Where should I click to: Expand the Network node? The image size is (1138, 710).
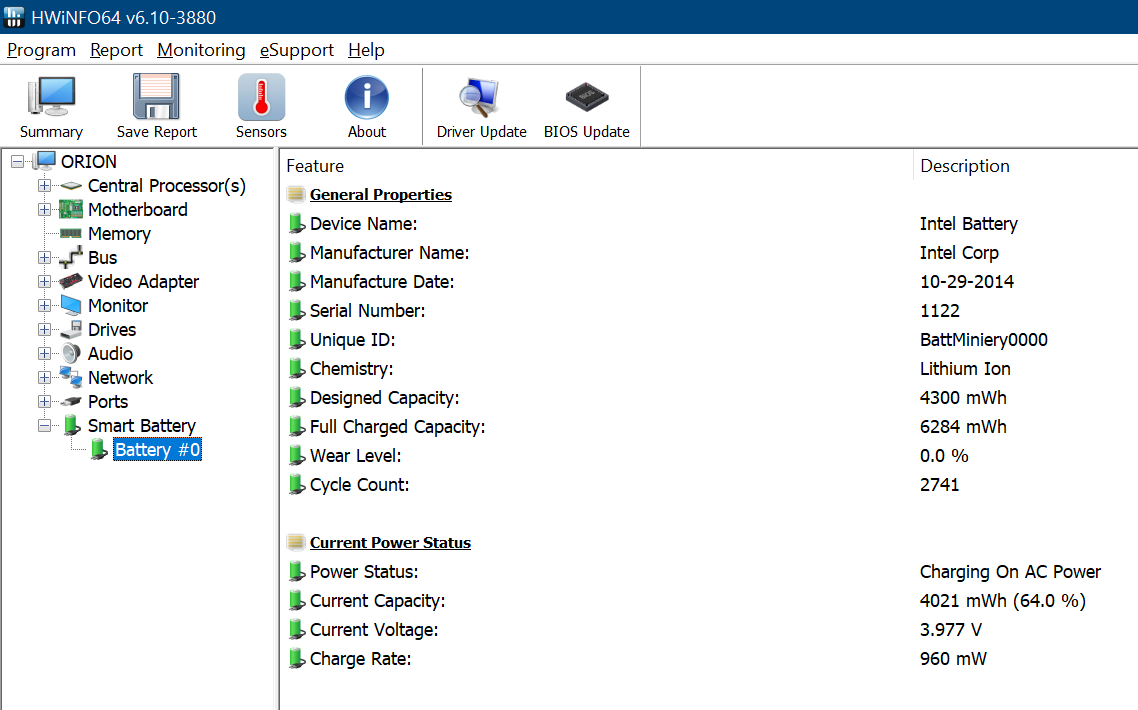click(x=44, y=378)
